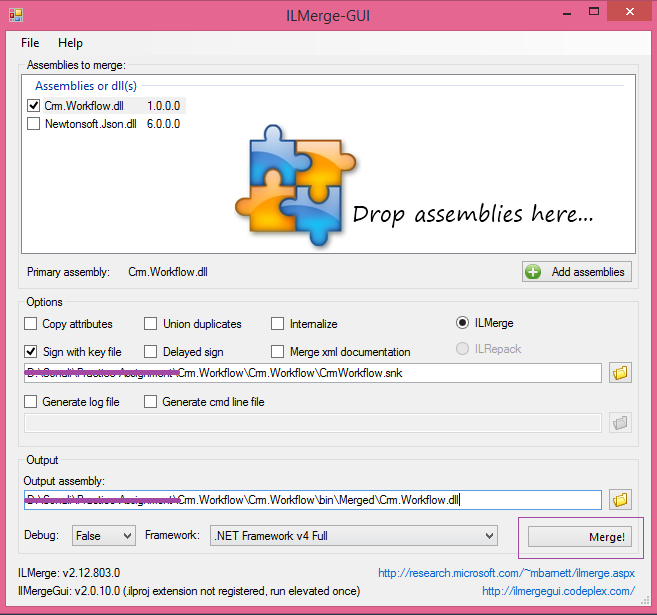Enable the Copy attributes option
Image resolution: width=657 pixels, height=615 pixels.
31,324
